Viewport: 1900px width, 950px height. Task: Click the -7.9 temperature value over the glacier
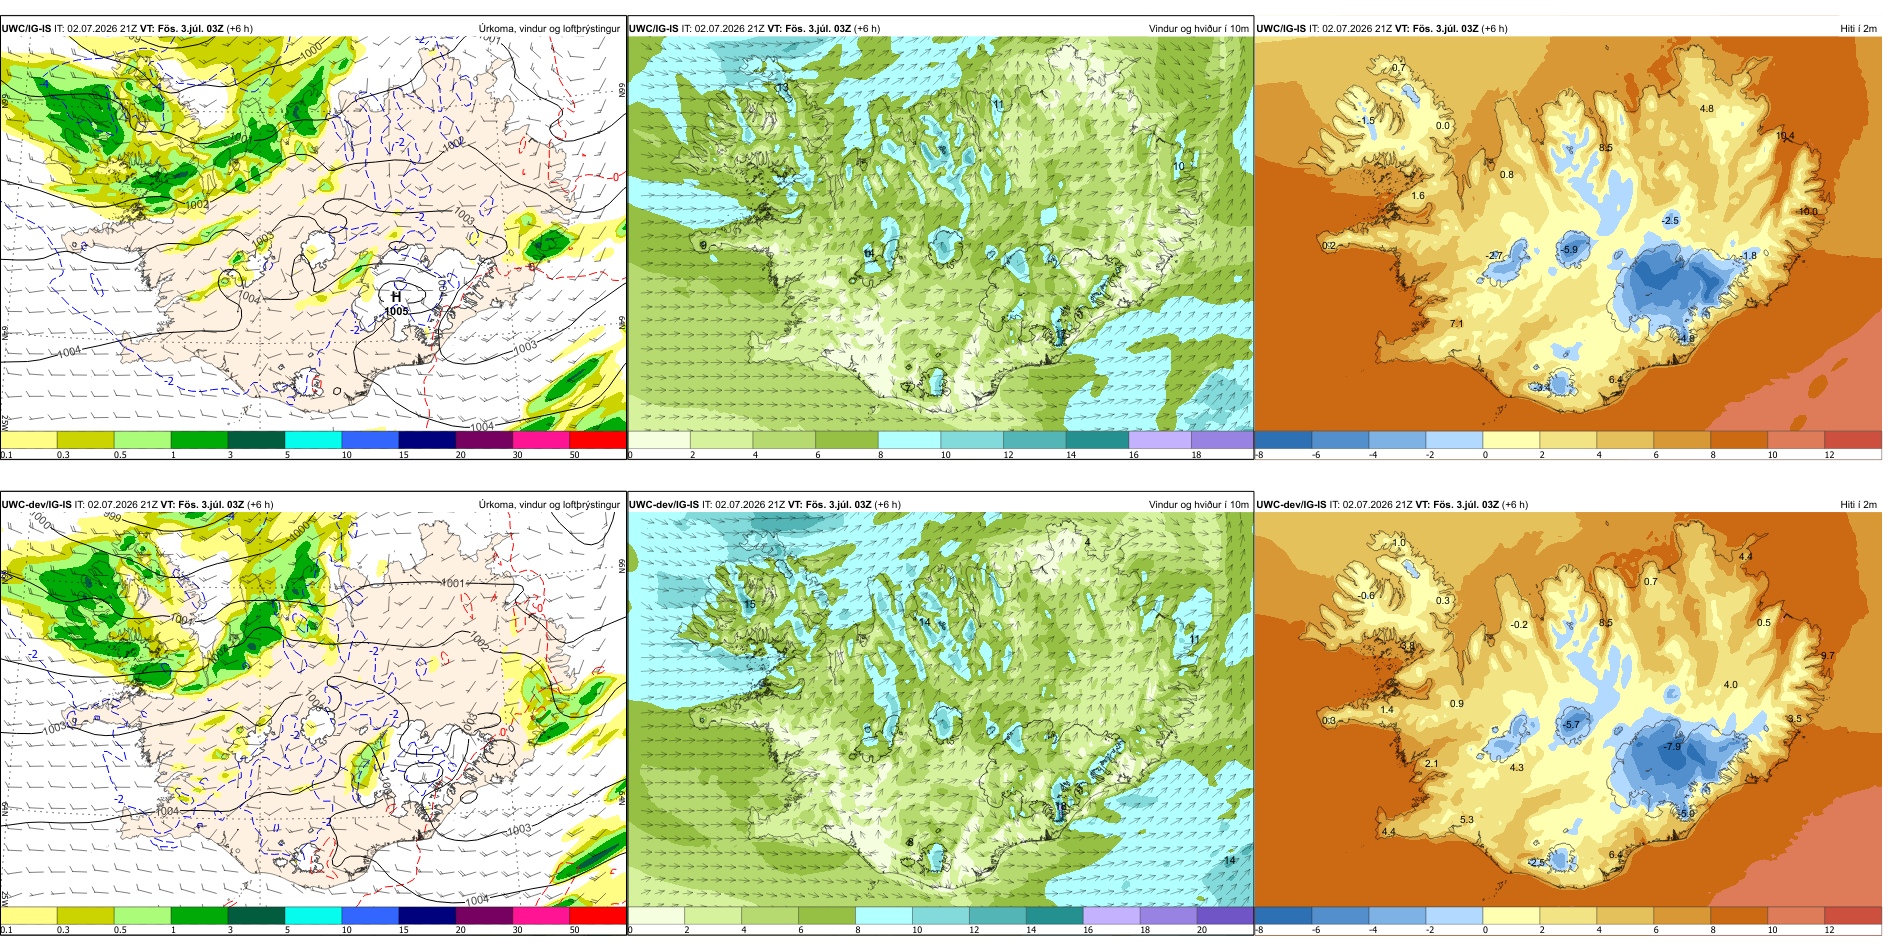click(x=1672, y=747)
